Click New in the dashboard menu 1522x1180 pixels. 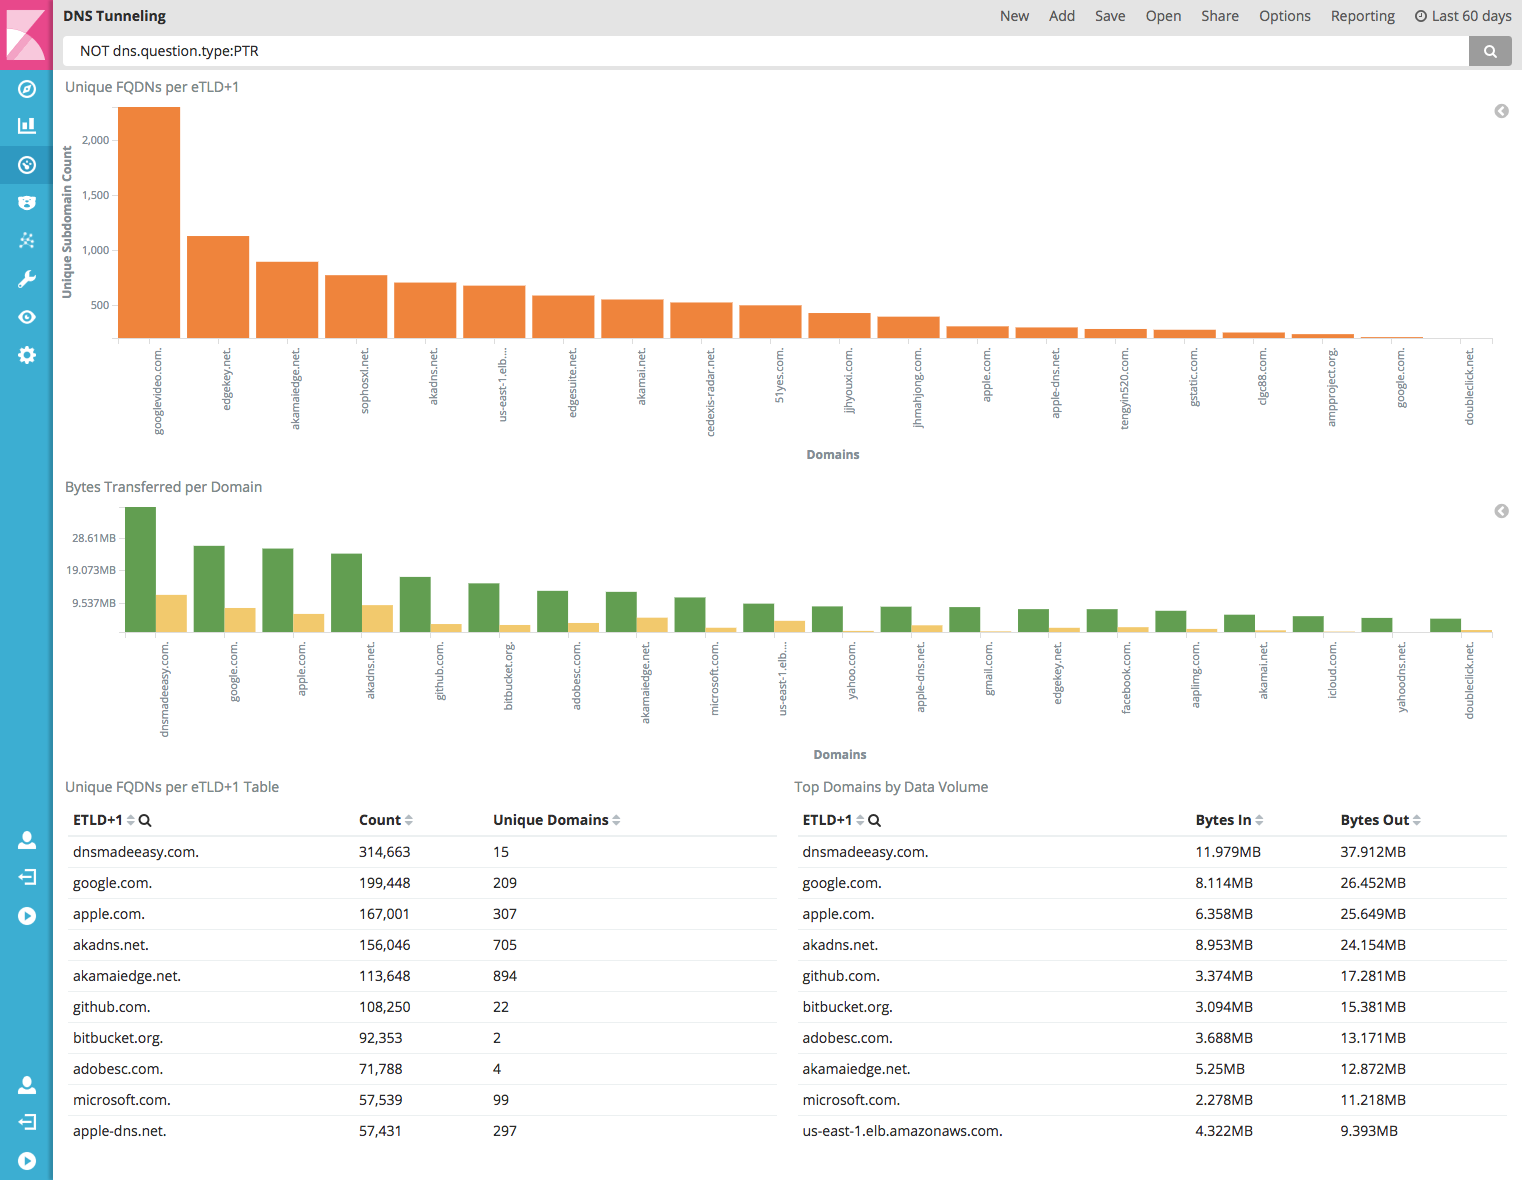pos(1014,16)
